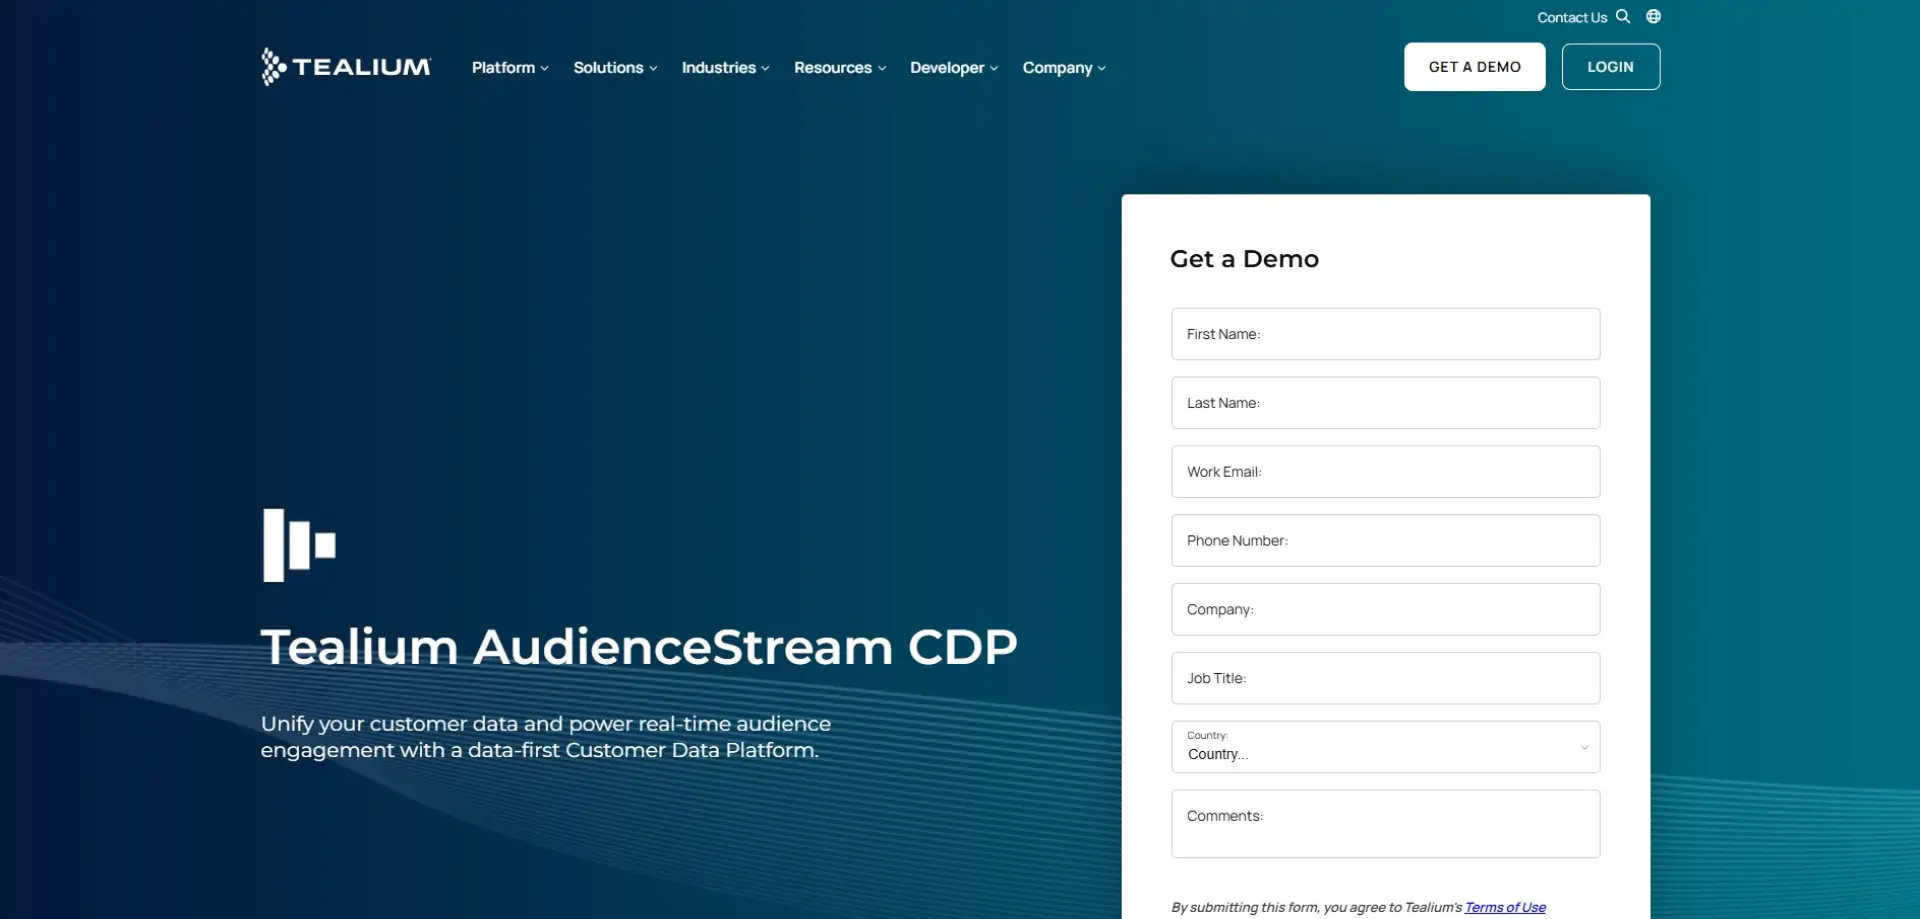Viewport: 1920px width, 919px height.
Task: Click the Login button
Action: point(1610,67)
